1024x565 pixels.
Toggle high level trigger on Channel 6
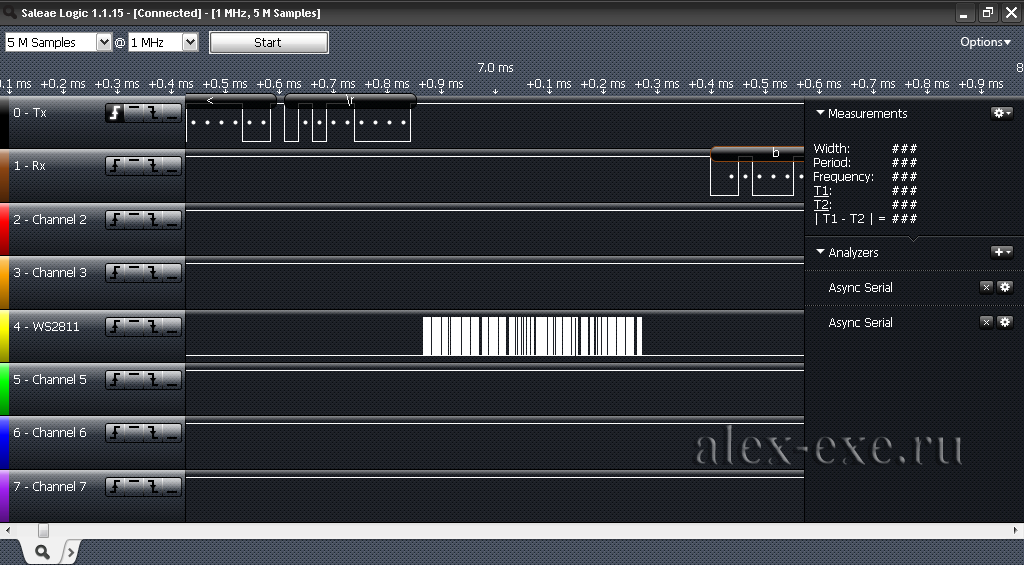(134, 433)
